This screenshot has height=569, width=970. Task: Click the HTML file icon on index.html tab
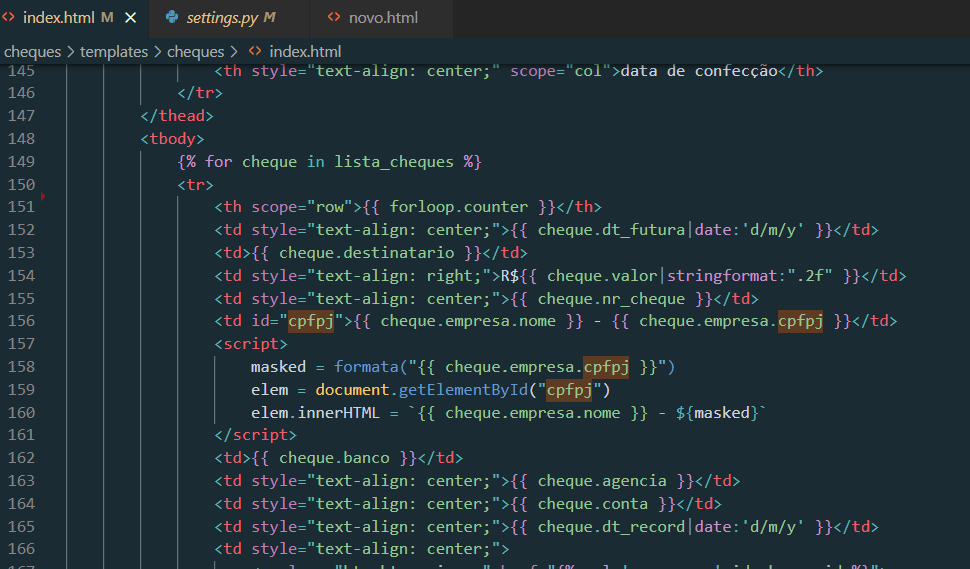tap(9, 17)
